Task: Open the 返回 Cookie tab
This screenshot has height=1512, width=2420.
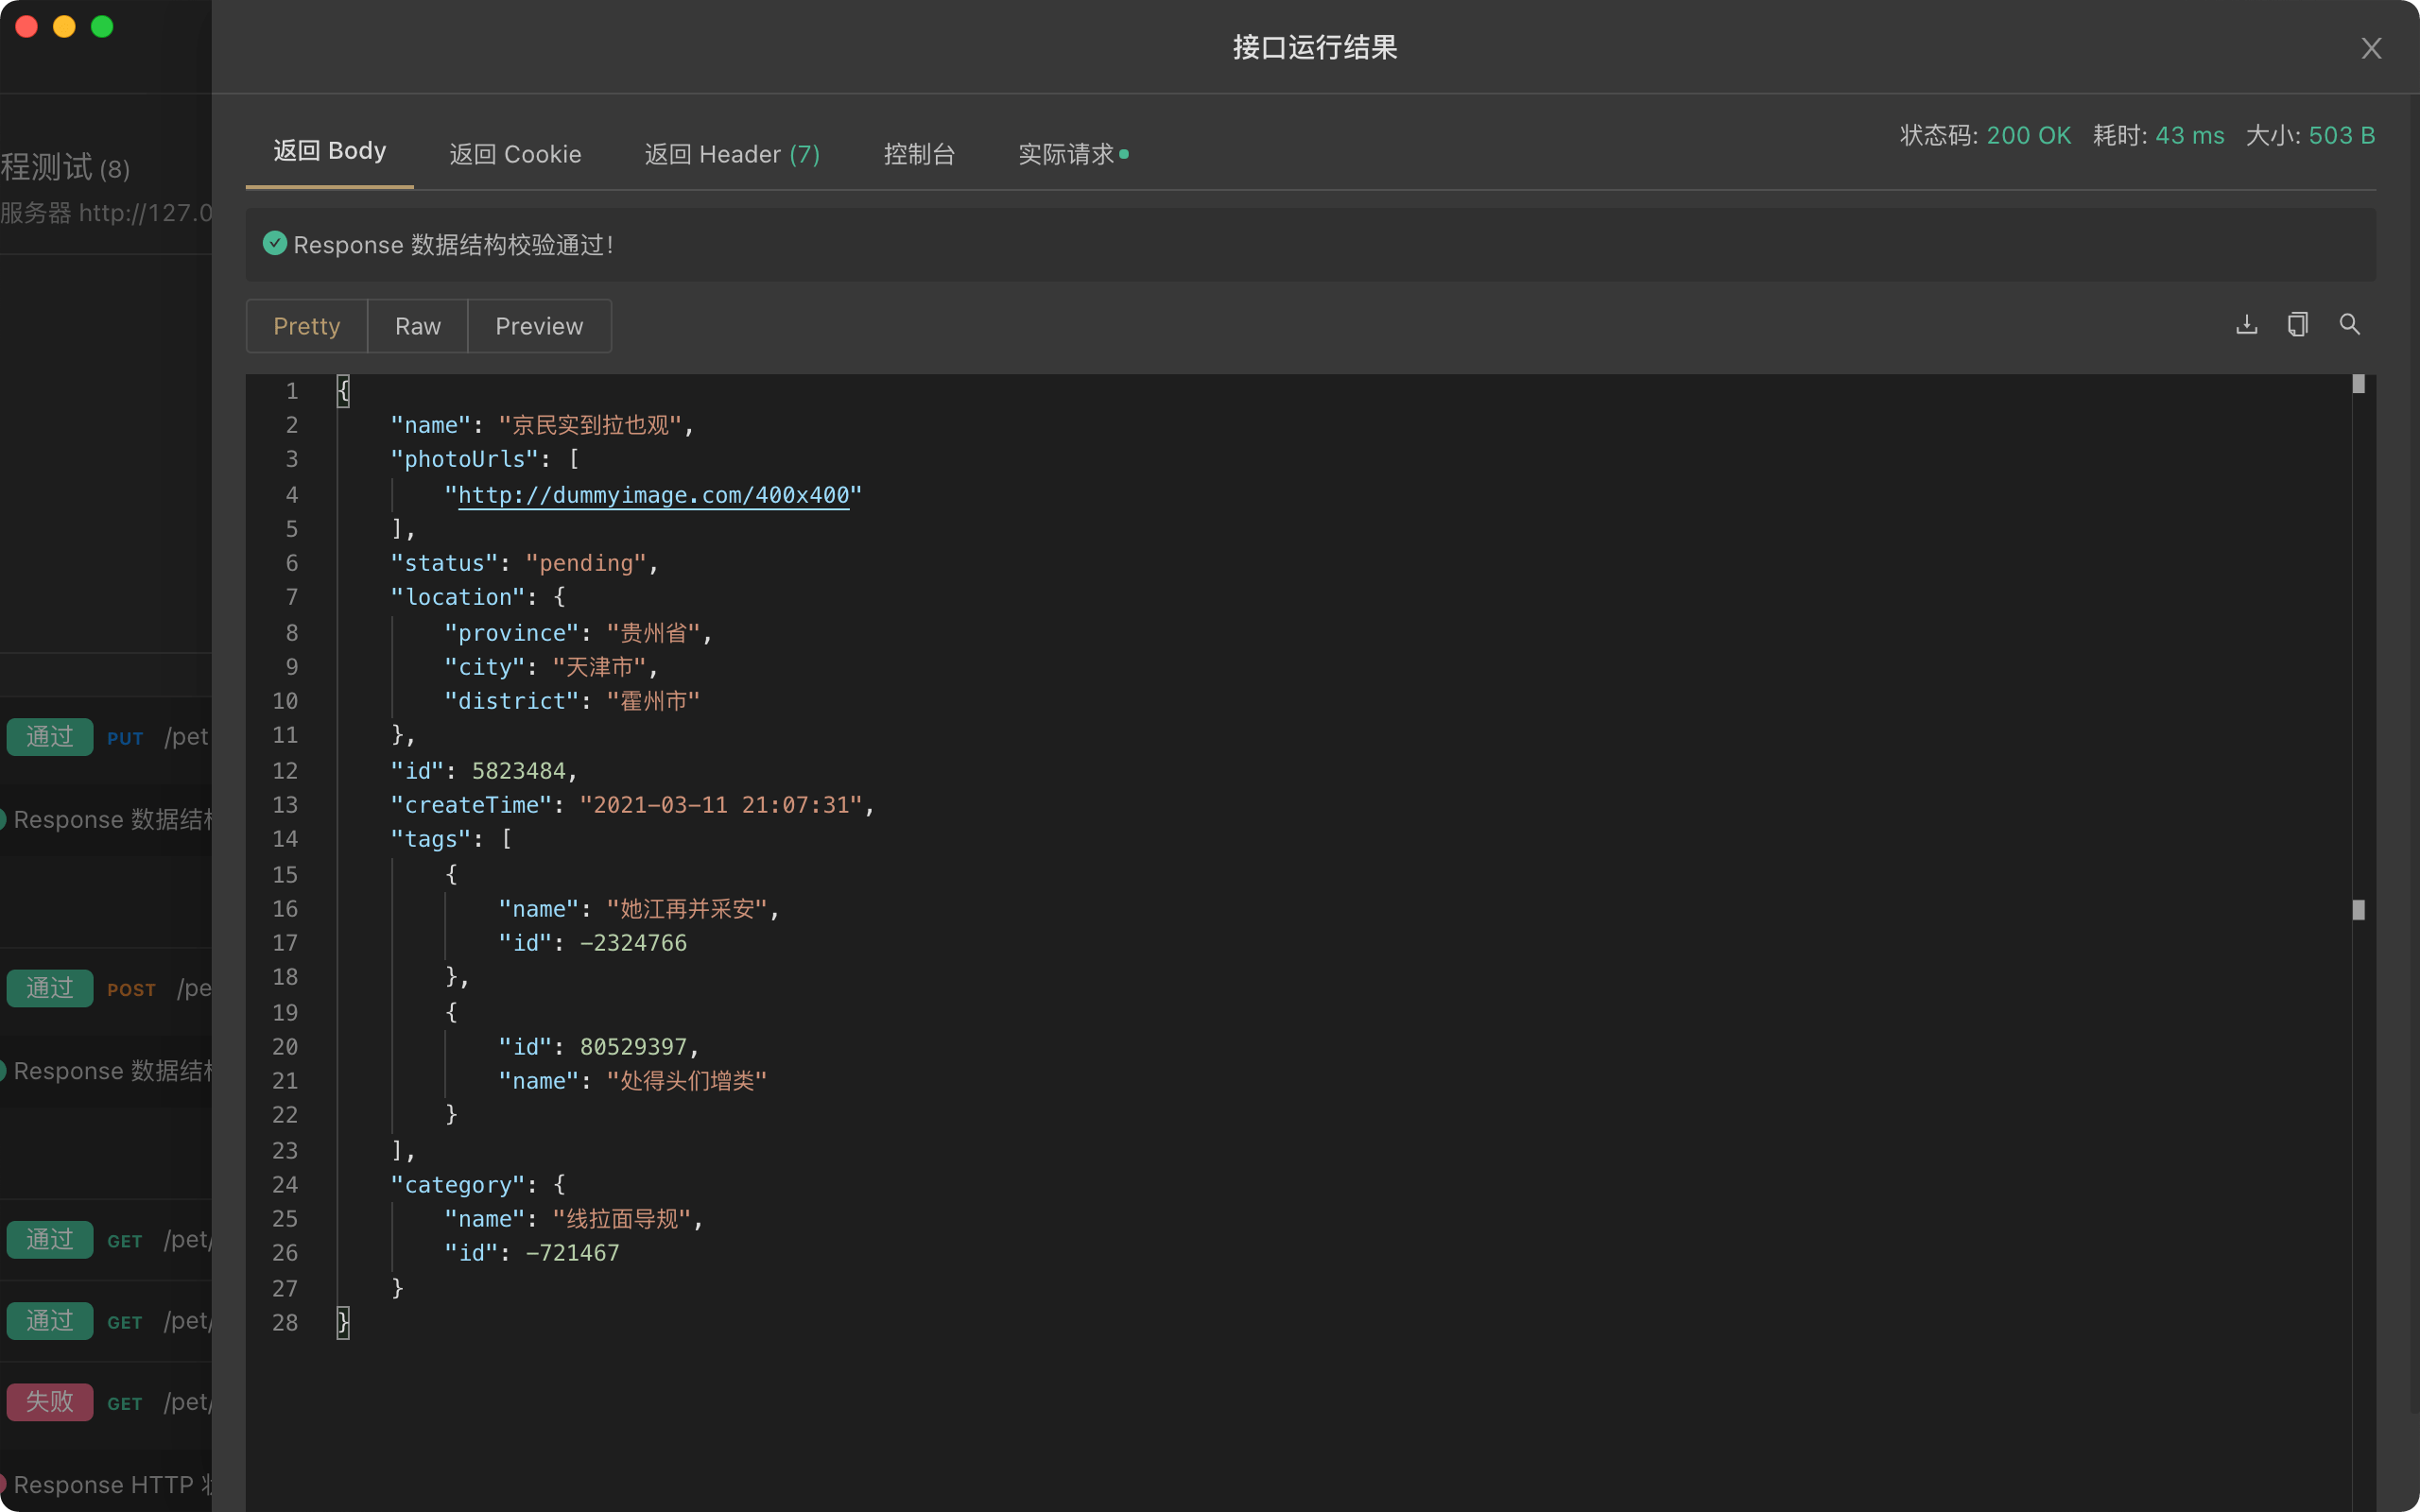Action: 515,154
